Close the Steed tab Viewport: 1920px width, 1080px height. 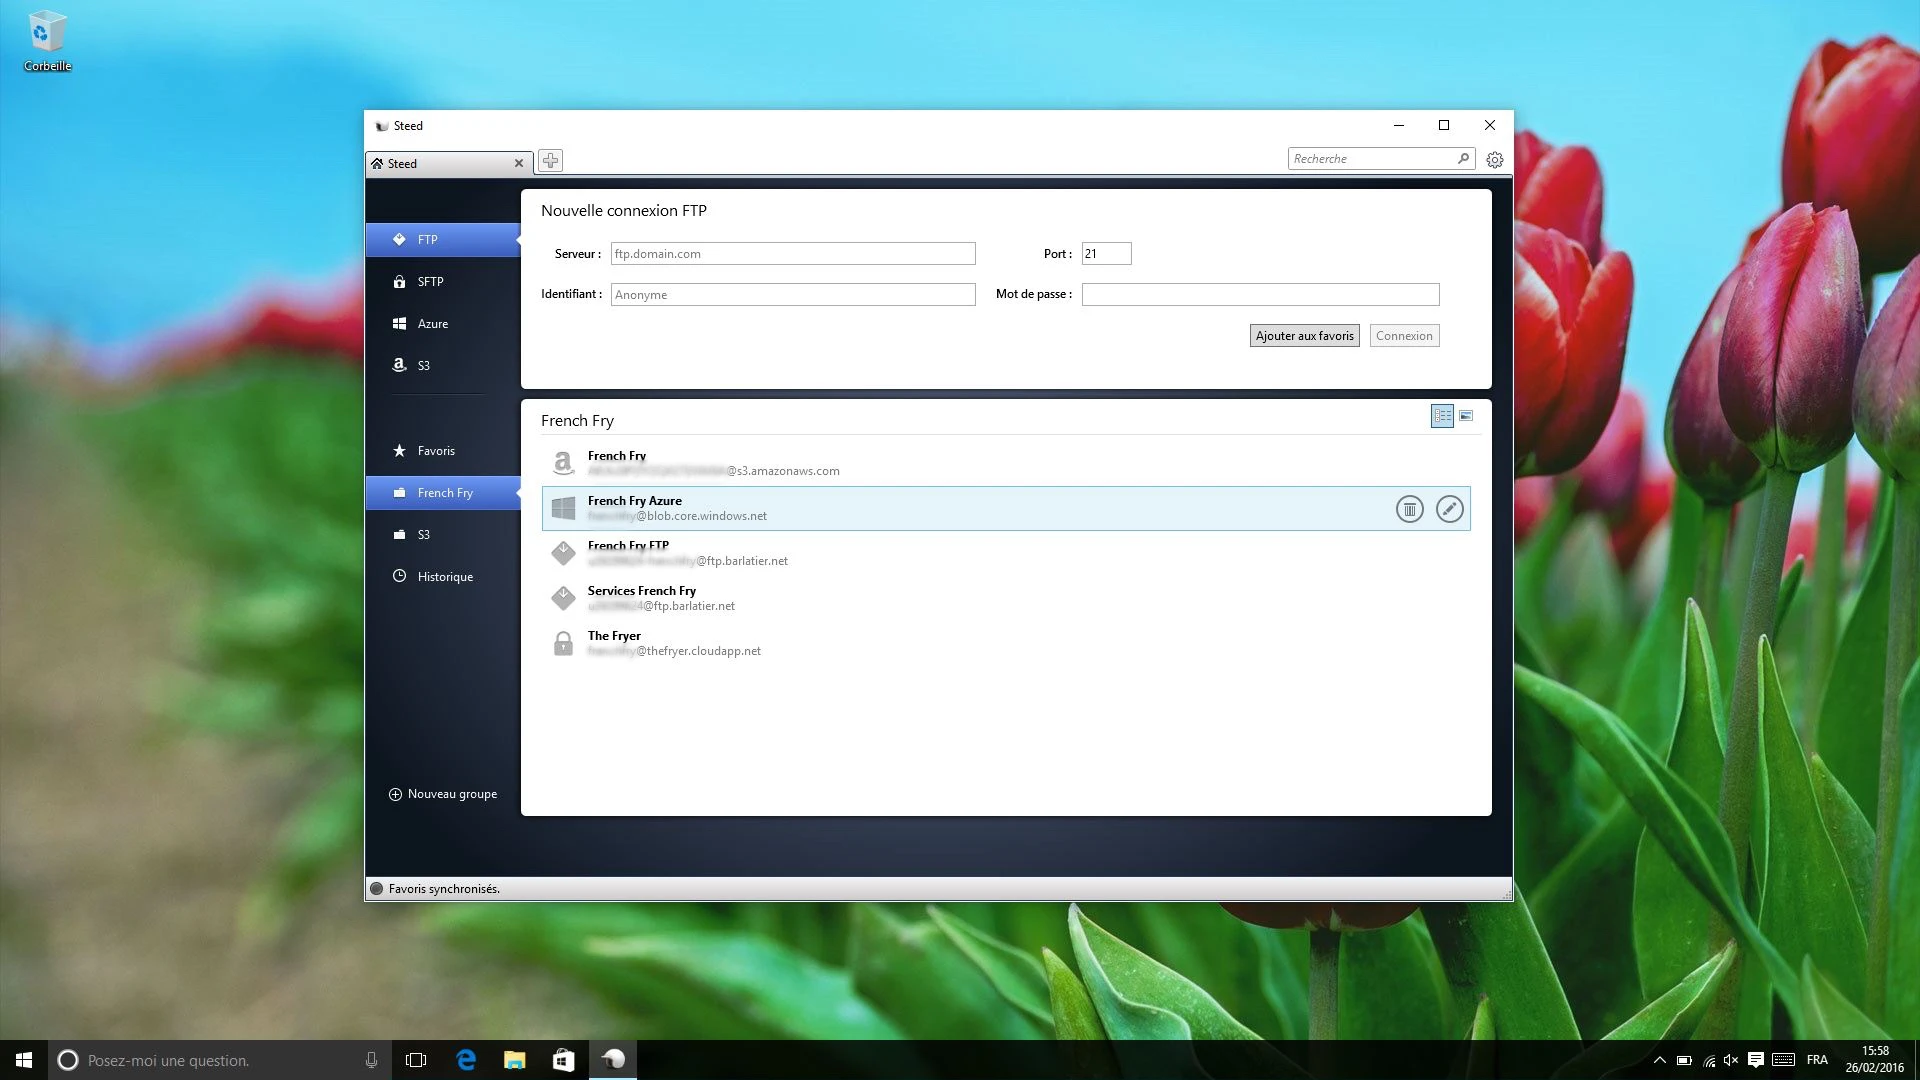click(x=519, y=163)
